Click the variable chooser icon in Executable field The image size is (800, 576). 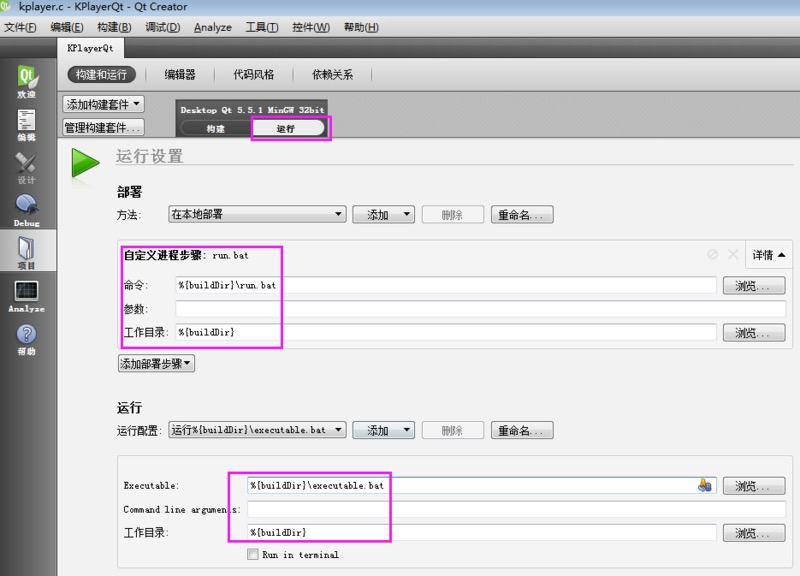[705, 485]
